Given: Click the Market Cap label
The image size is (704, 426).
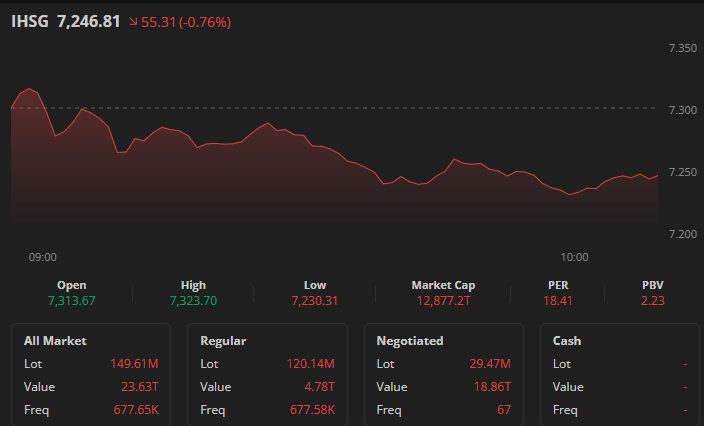Looking at the screenshot, I should (443, 285).
